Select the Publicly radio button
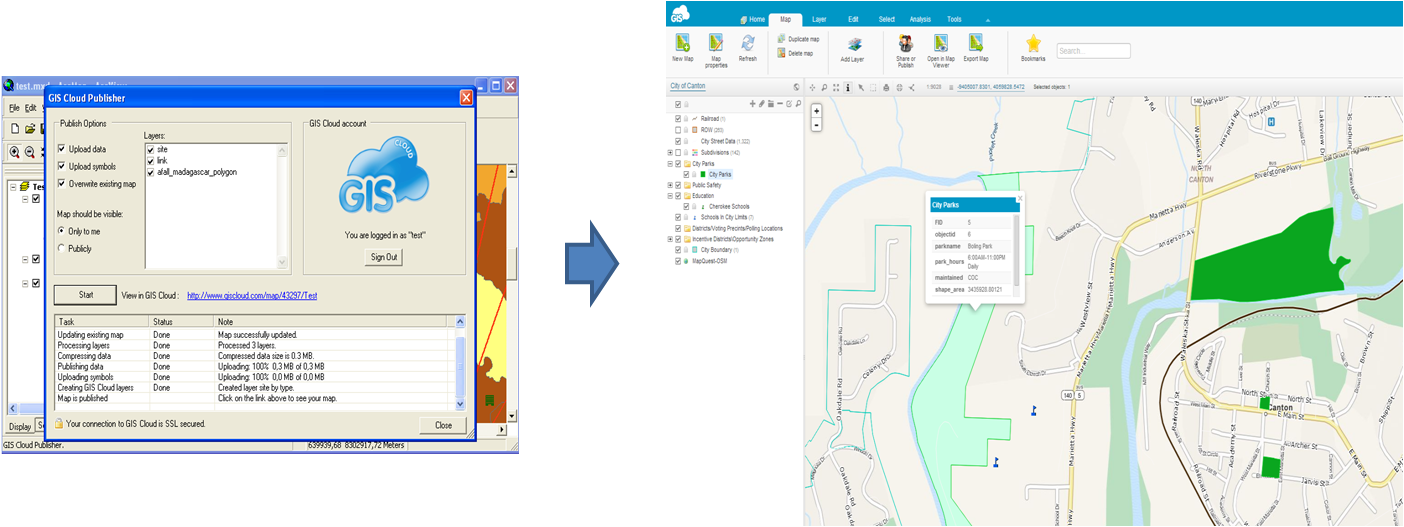This screenshot has width=1404, height=527. click(x=62, y=248)
